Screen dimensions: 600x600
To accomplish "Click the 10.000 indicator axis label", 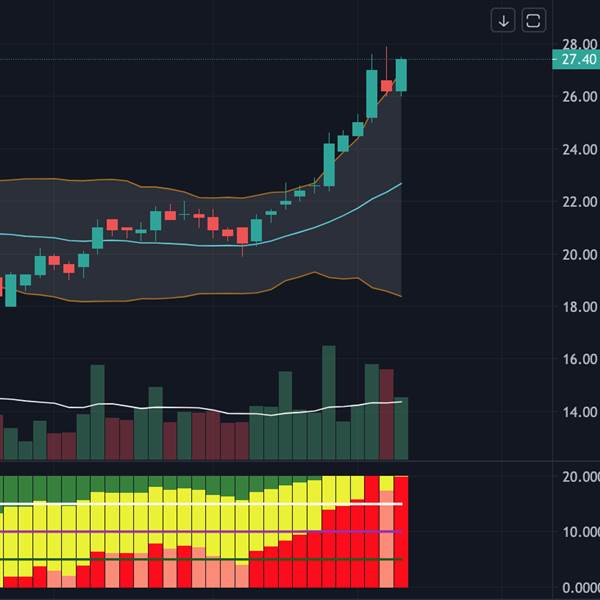I will (580, 532).
